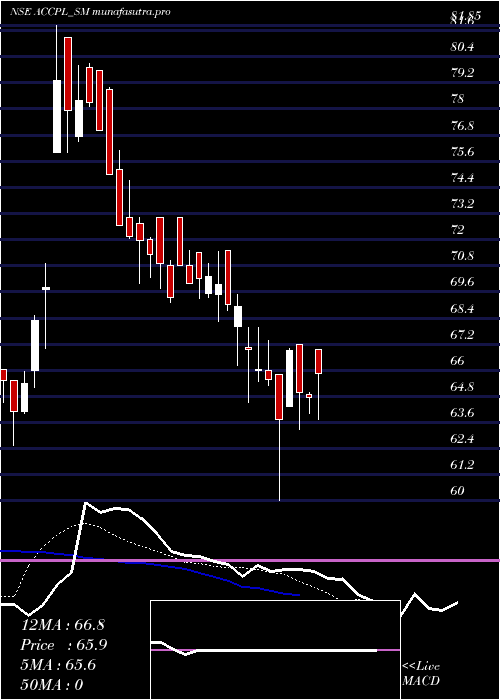Select the 66 price axis label
Image resolution: width=500 pixels, height=700 pixels.
coord(458,361)
